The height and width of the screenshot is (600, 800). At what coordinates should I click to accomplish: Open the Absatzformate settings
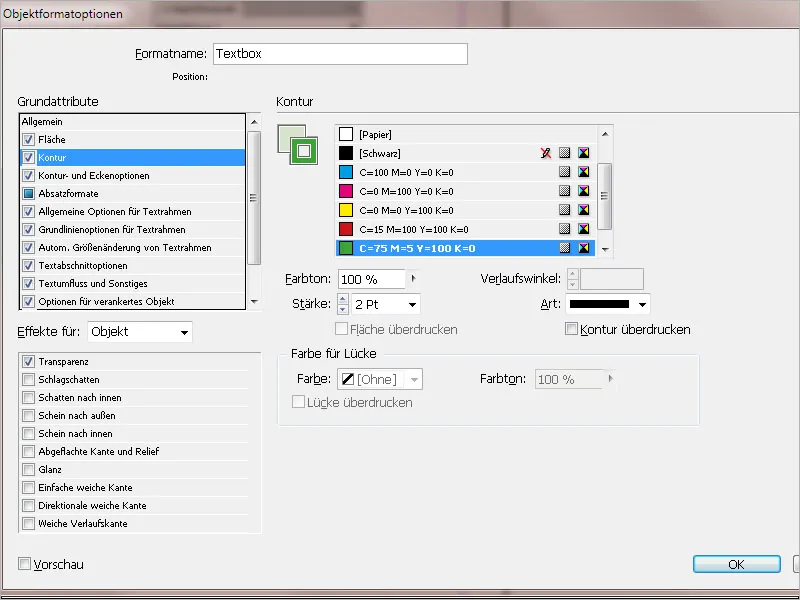pos(132,193)
